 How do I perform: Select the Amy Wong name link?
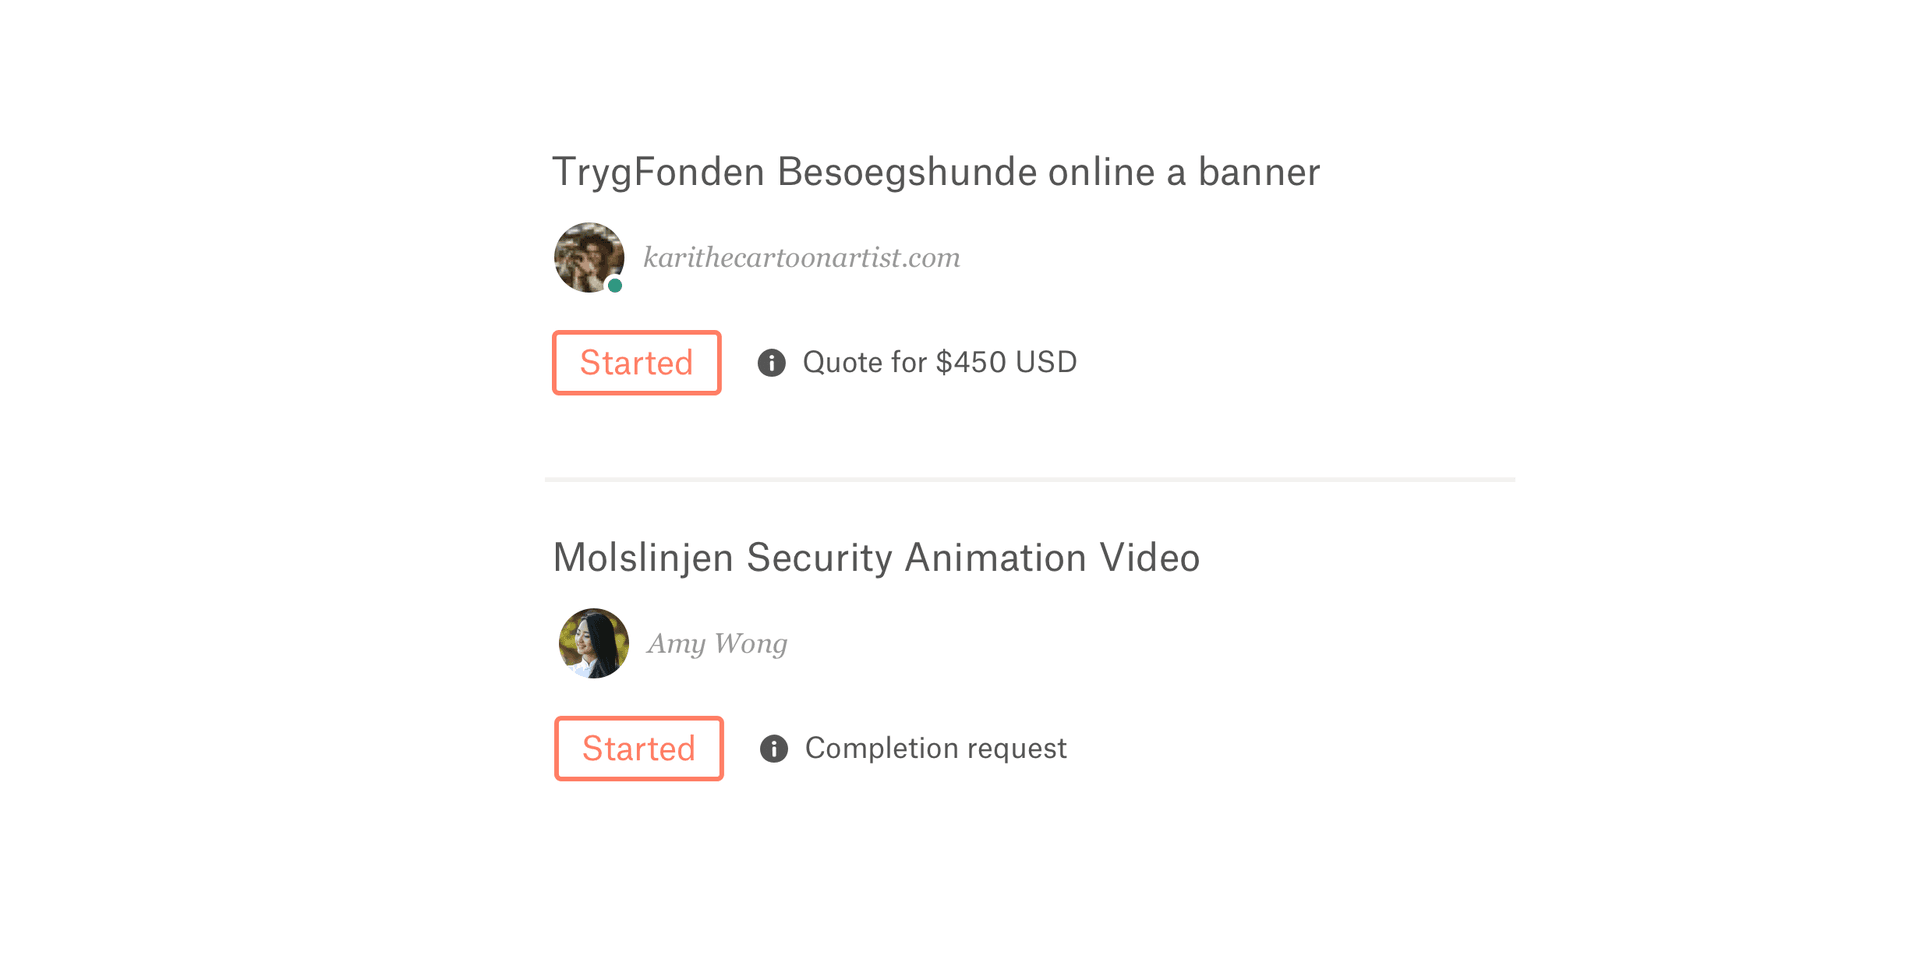(717, 643)
